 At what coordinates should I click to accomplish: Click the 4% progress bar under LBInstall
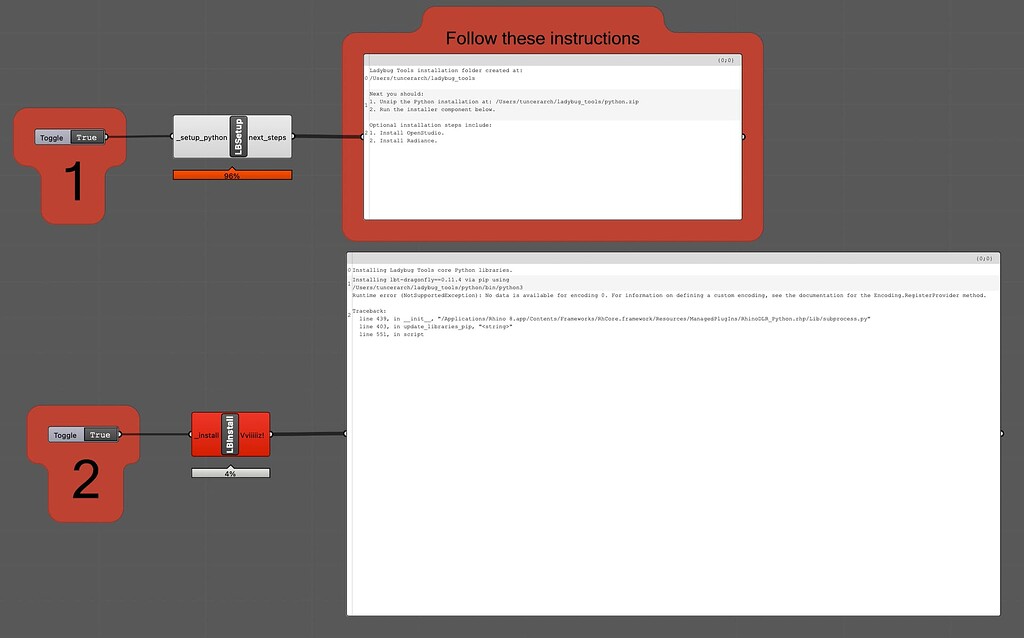230,471
